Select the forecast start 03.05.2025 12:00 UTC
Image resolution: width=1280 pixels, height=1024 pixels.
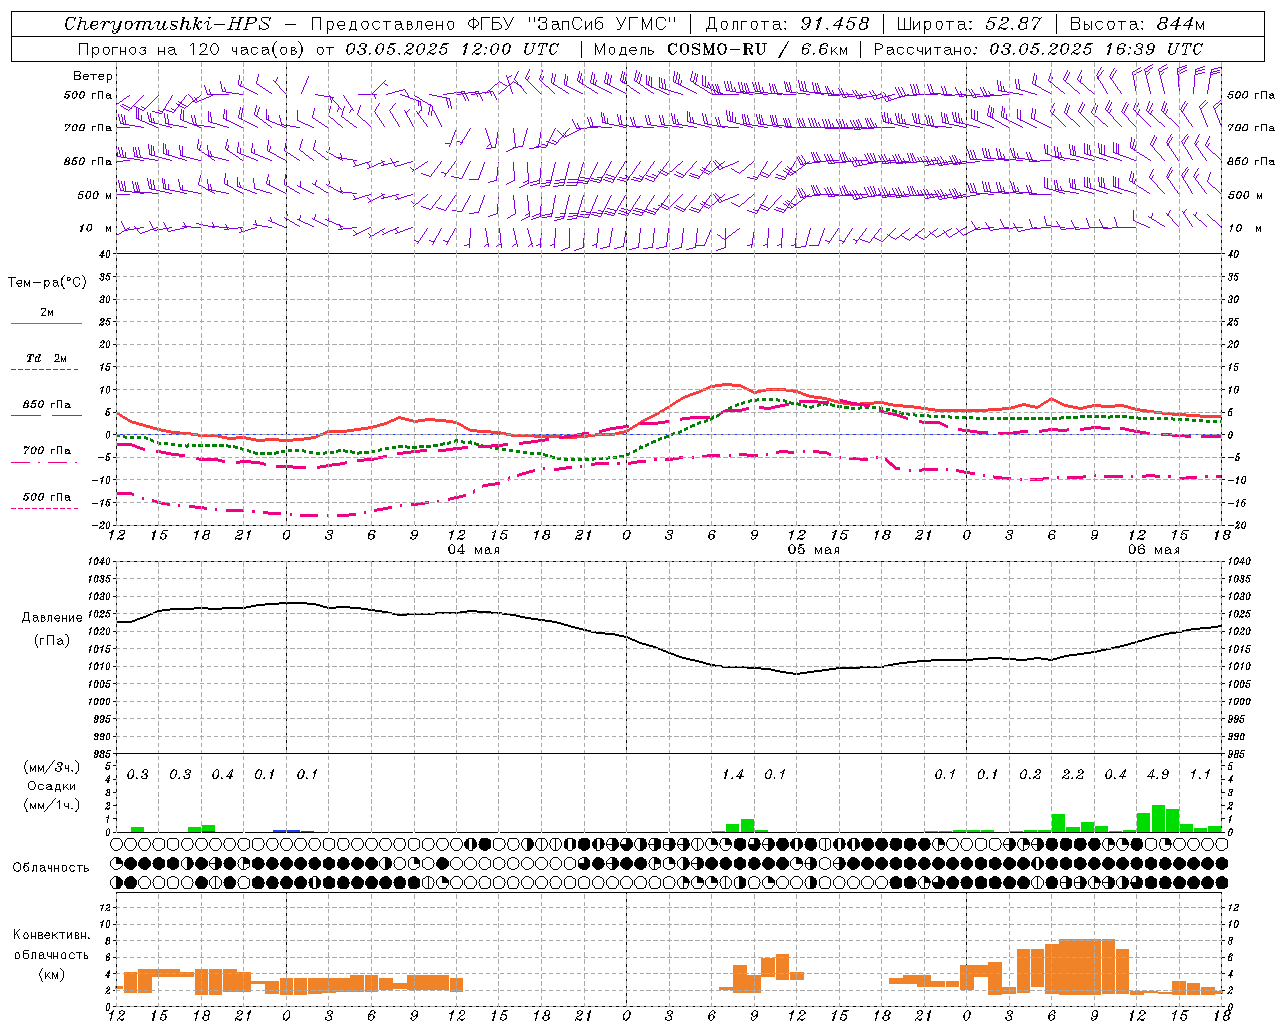pos(452,49)
